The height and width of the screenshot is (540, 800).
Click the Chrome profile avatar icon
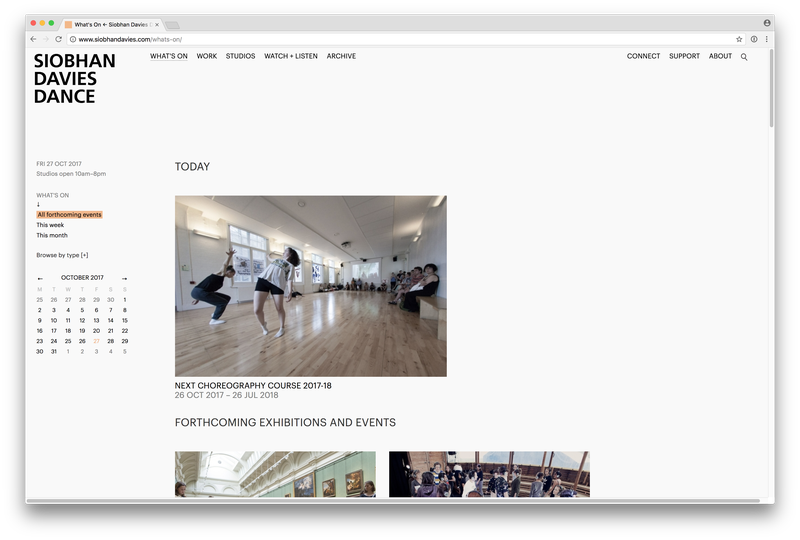coord(767,23)
